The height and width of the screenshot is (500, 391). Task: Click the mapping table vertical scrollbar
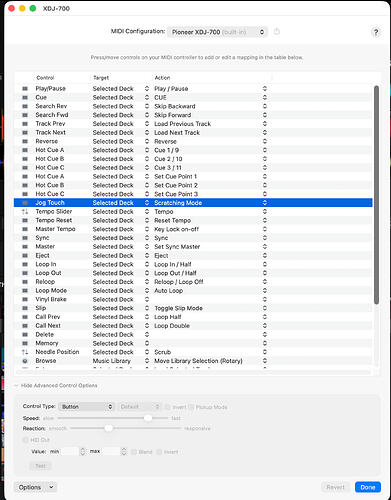pos(376,195)
